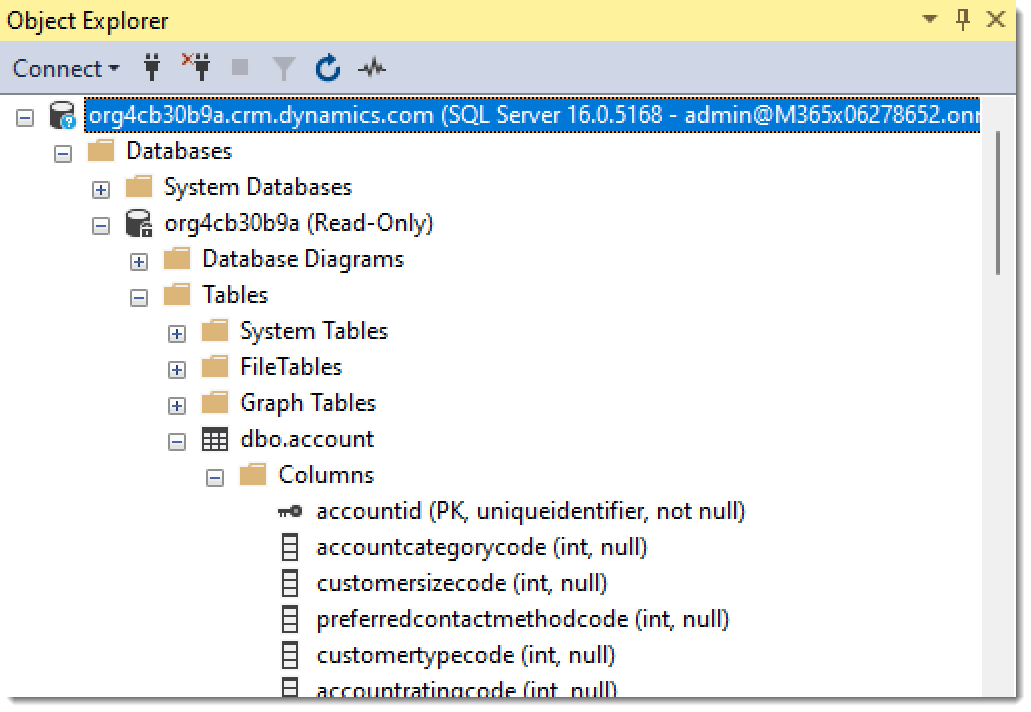Select System Databases in the tree
1031x712 pixels.
pyautogui.click(x=258, y=187)
